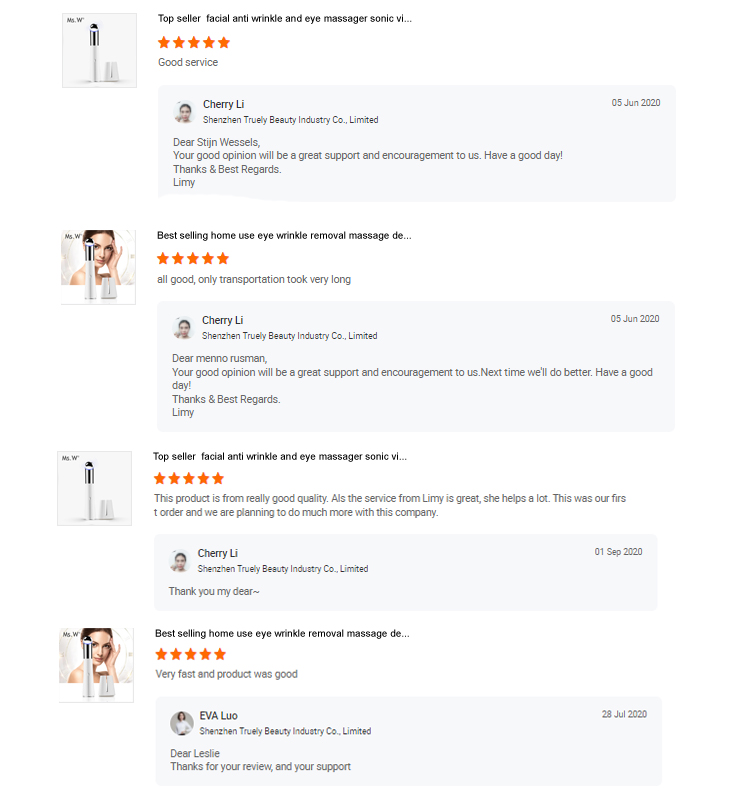
Task: Open the product thumbnail beside the "Very fast" review
Action: pyautogui.click(x=96, y=665)
